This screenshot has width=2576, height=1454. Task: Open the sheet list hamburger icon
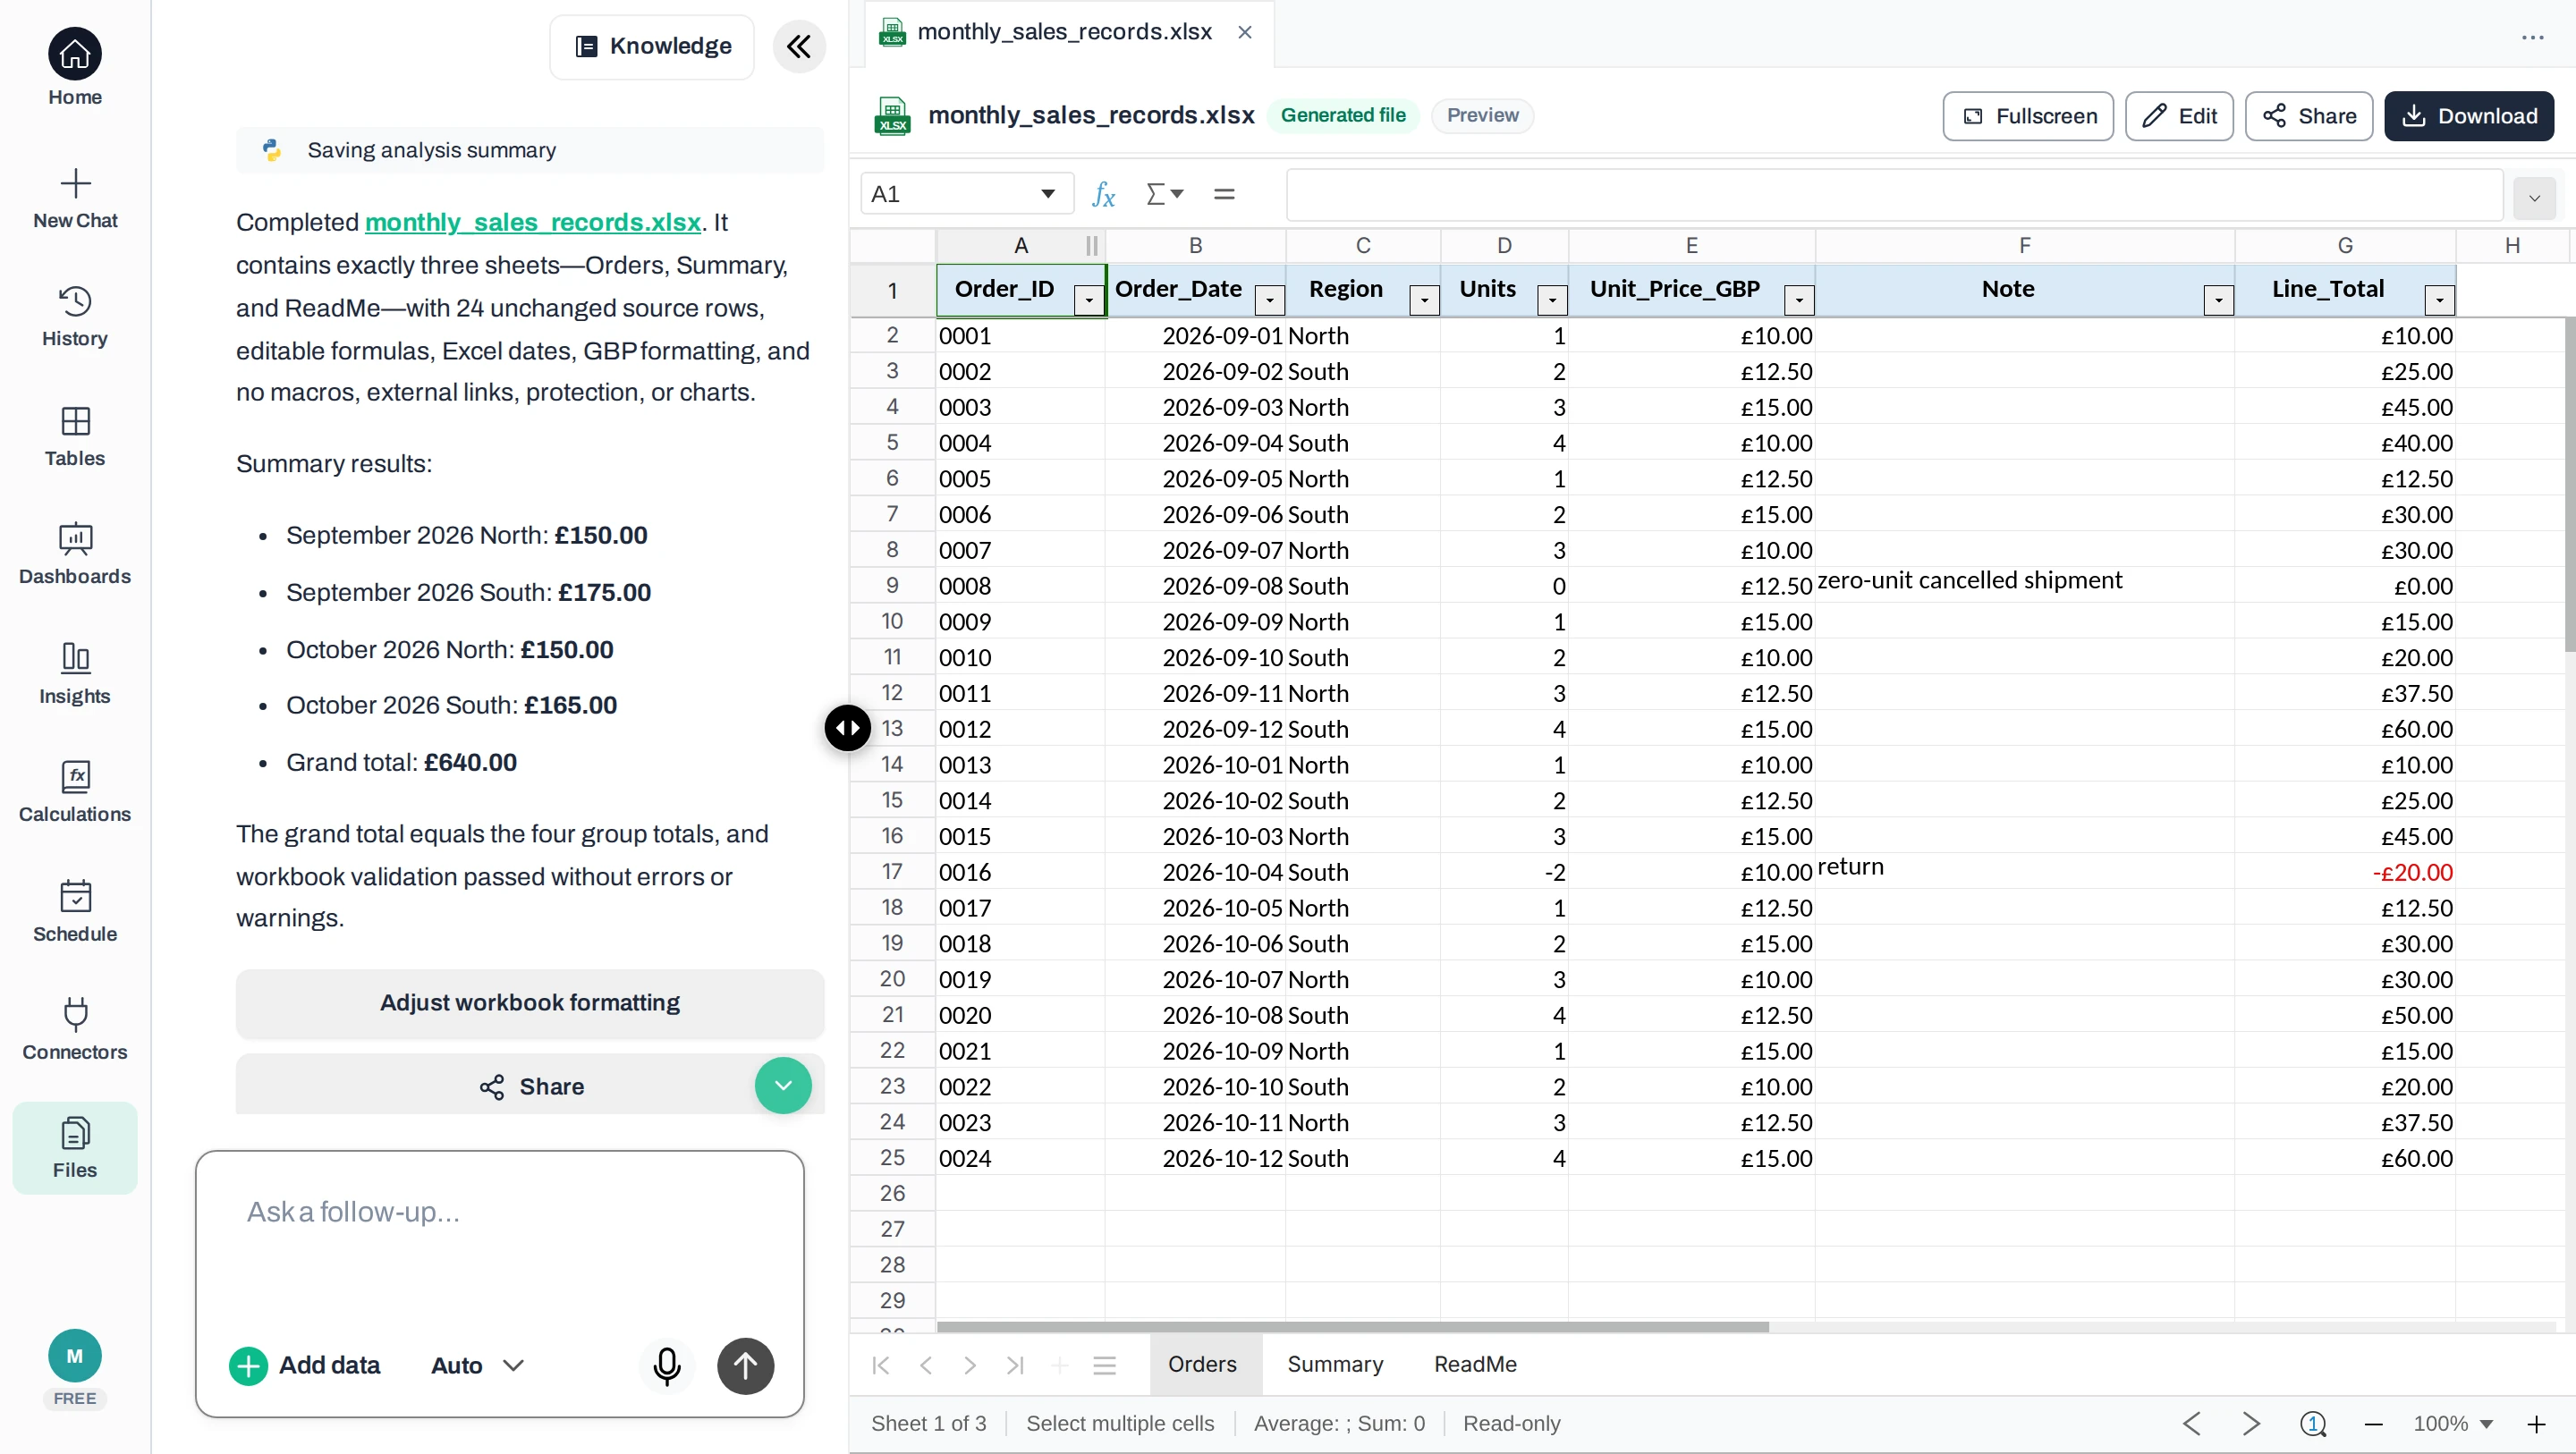pos(1104,1365)
